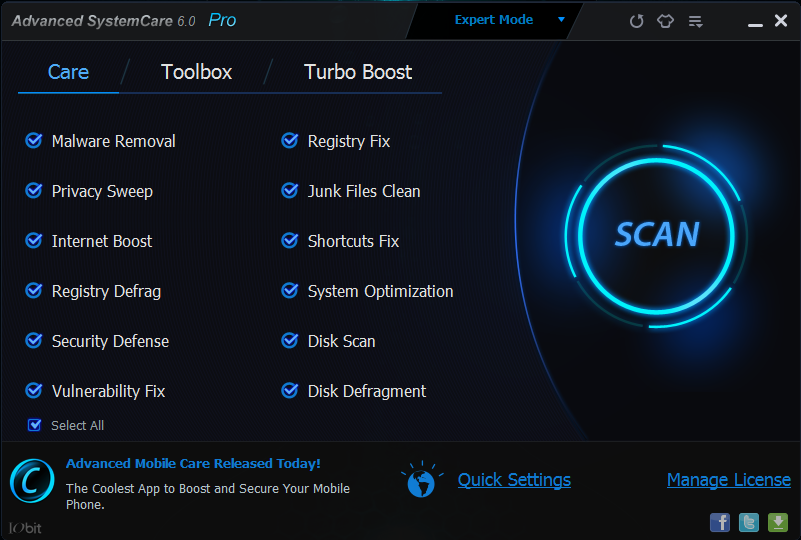Click the Manage License link
Viewport: 801px width, 540px height.
728,480
